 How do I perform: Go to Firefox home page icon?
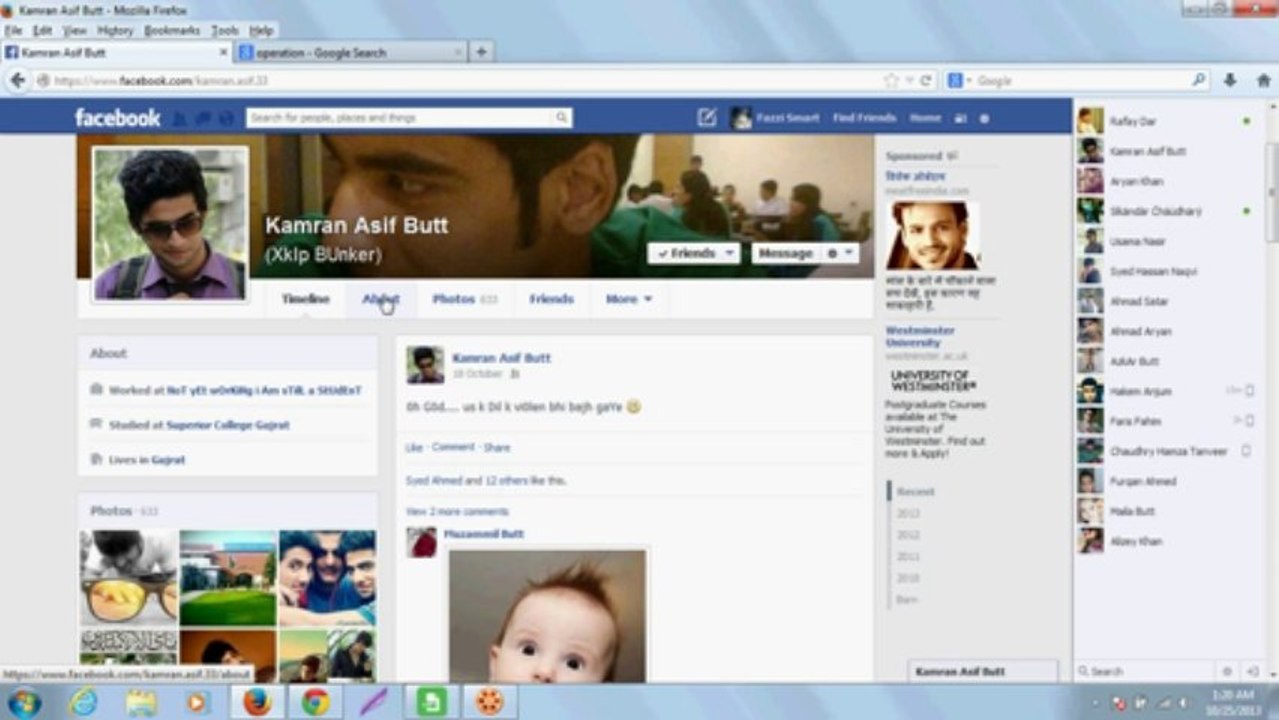coord(1263,80)
